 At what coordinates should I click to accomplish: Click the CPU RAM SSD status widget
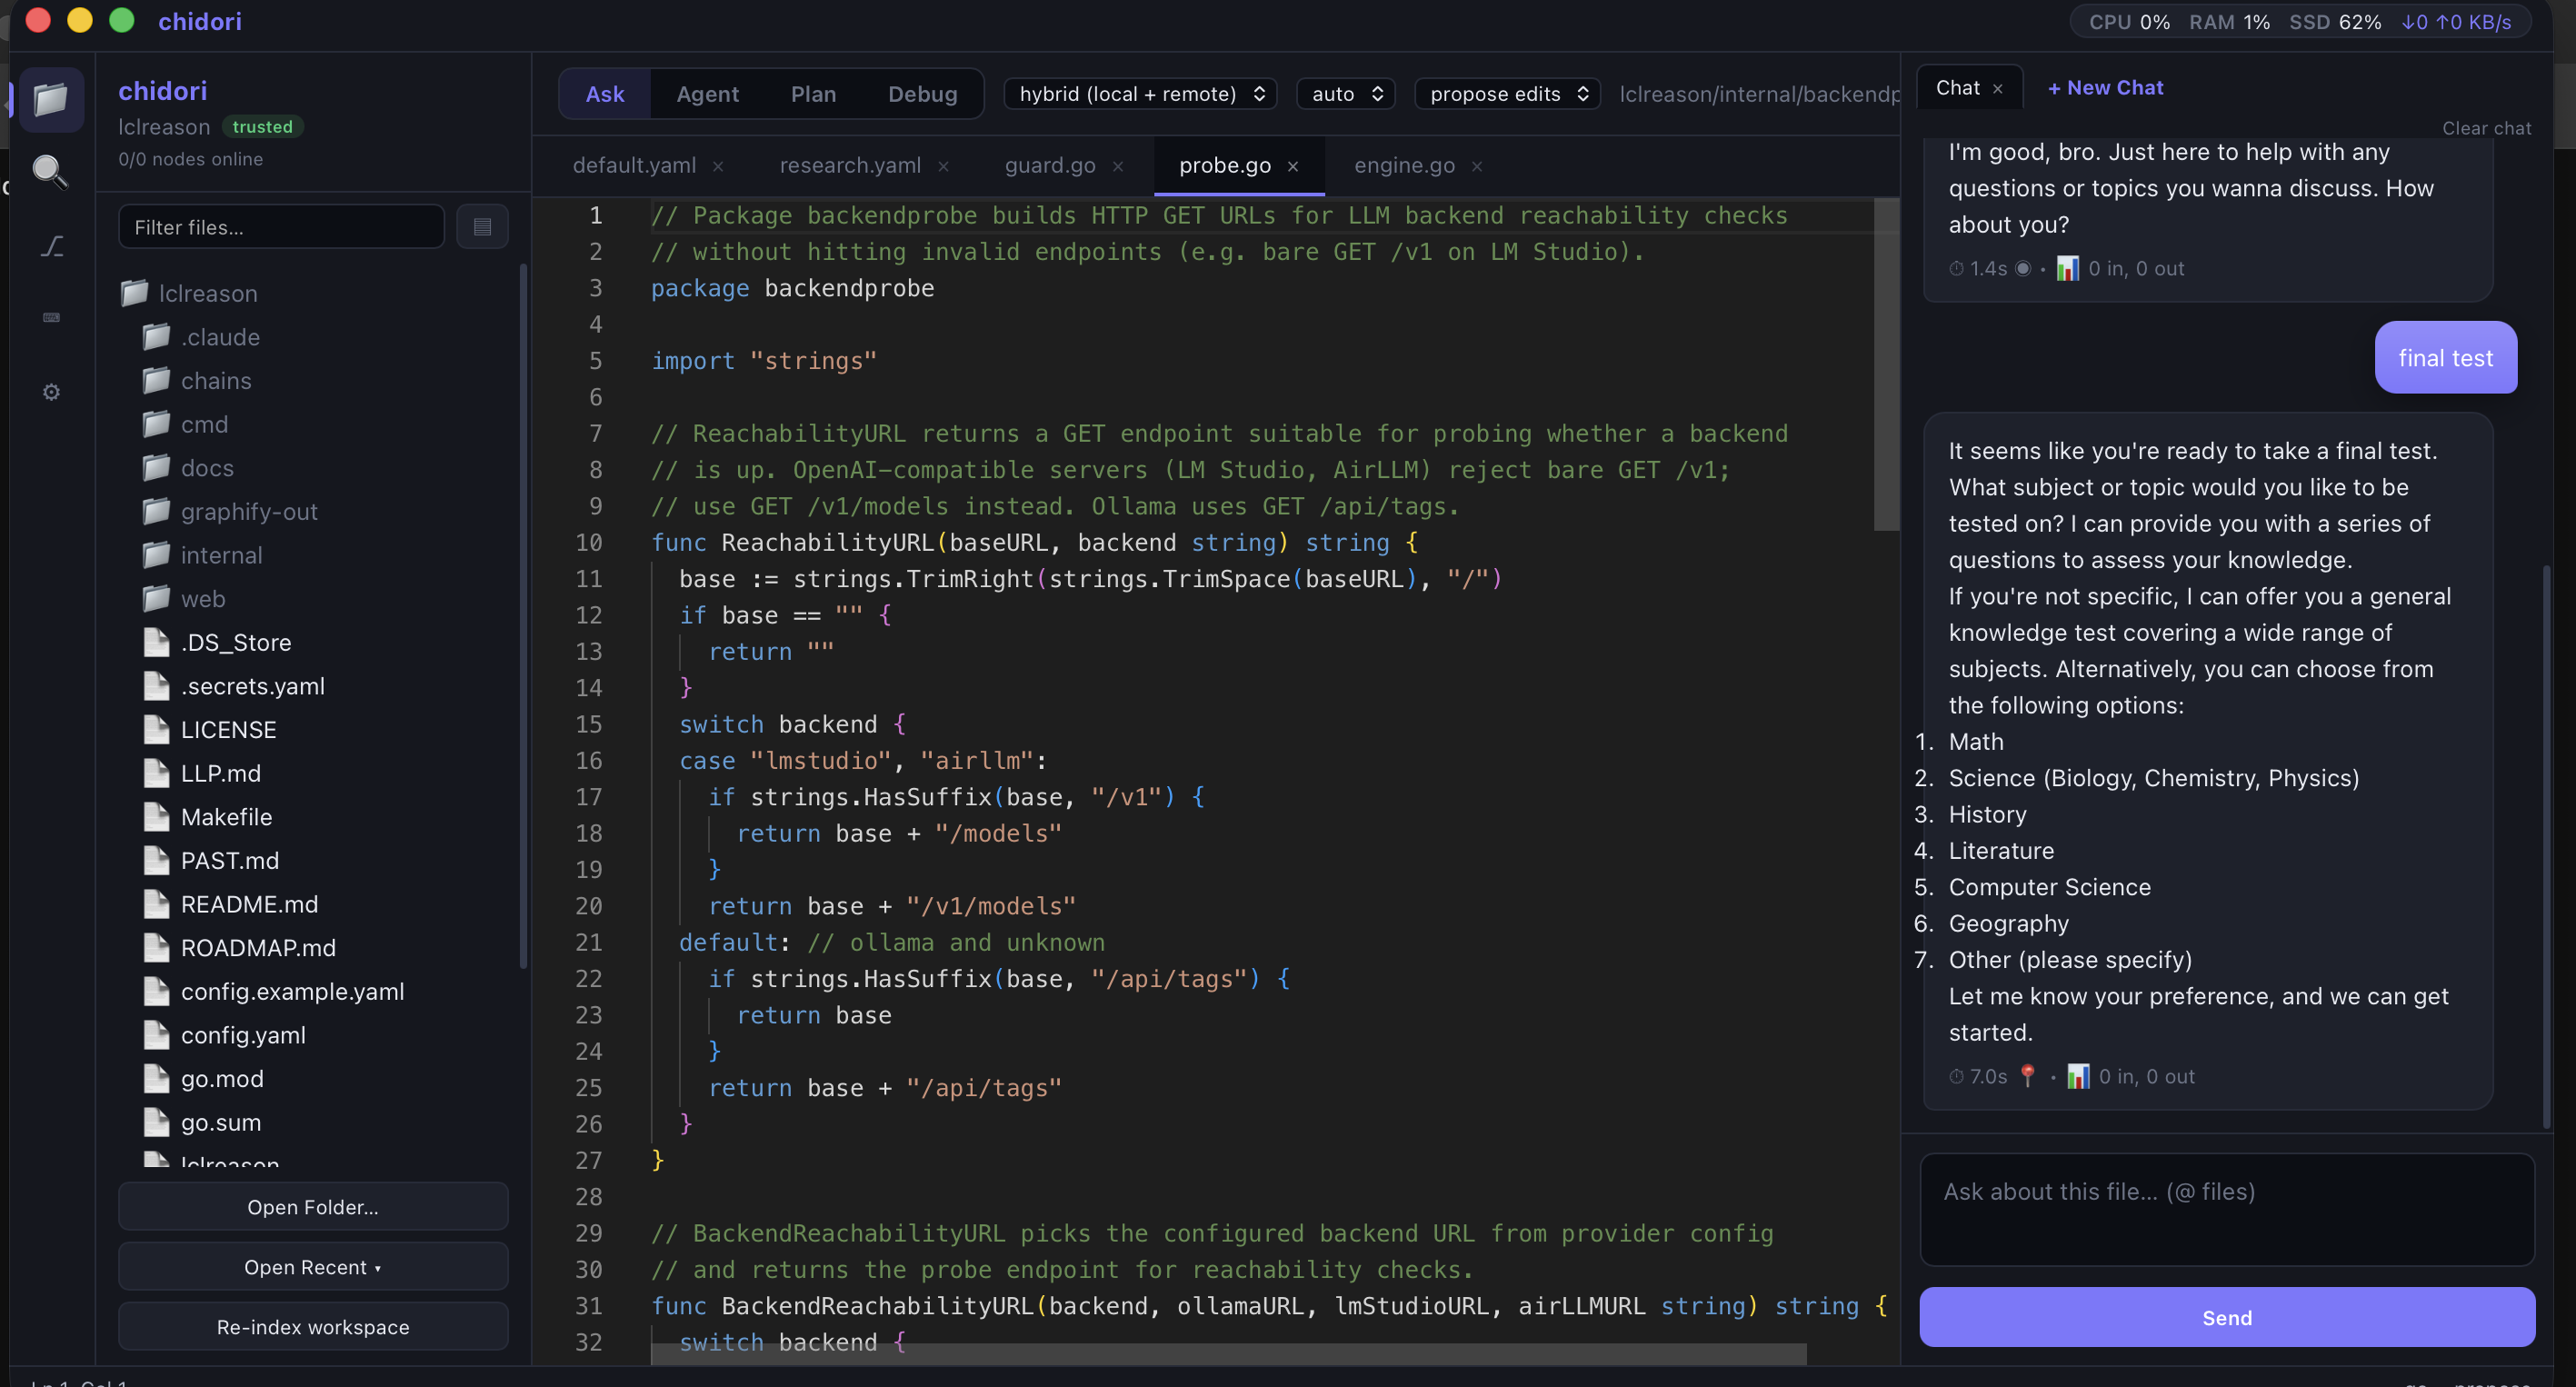point(2299,22)
